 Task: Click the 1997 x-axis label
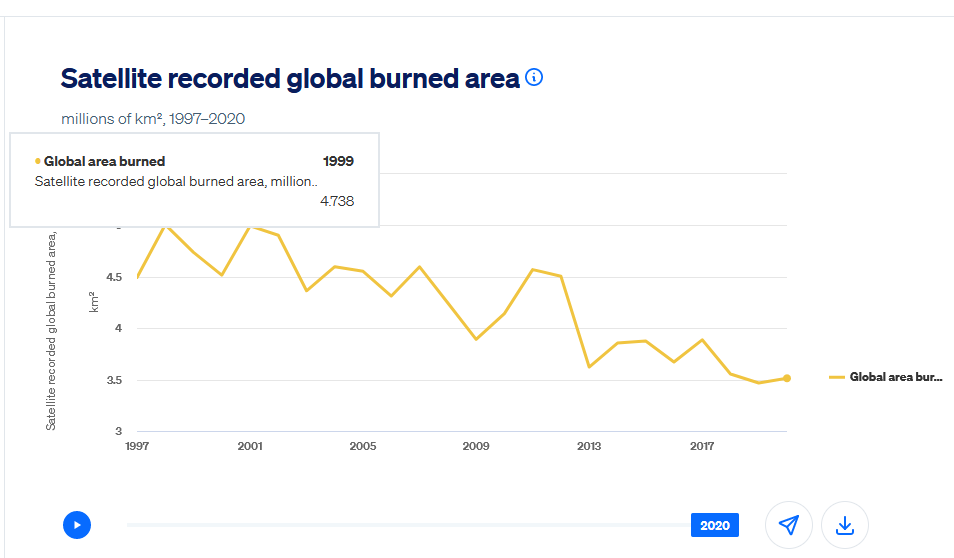[x=137, y=447]
